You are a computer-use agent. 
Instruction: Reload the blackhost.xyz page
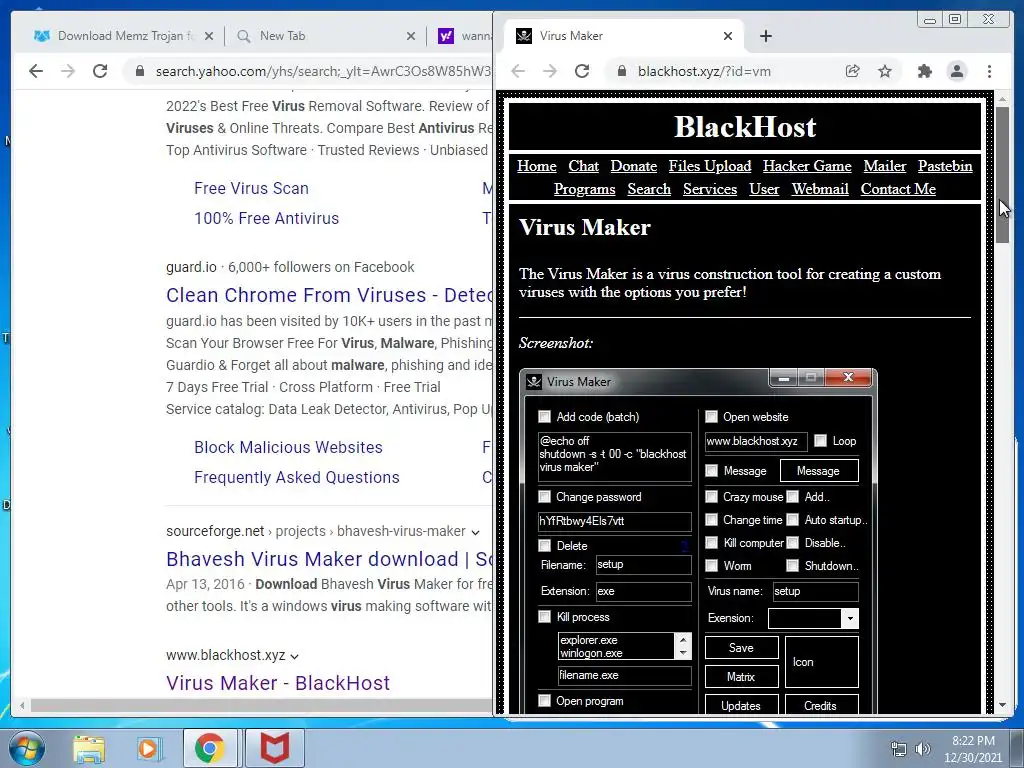(x=582, y=71)
